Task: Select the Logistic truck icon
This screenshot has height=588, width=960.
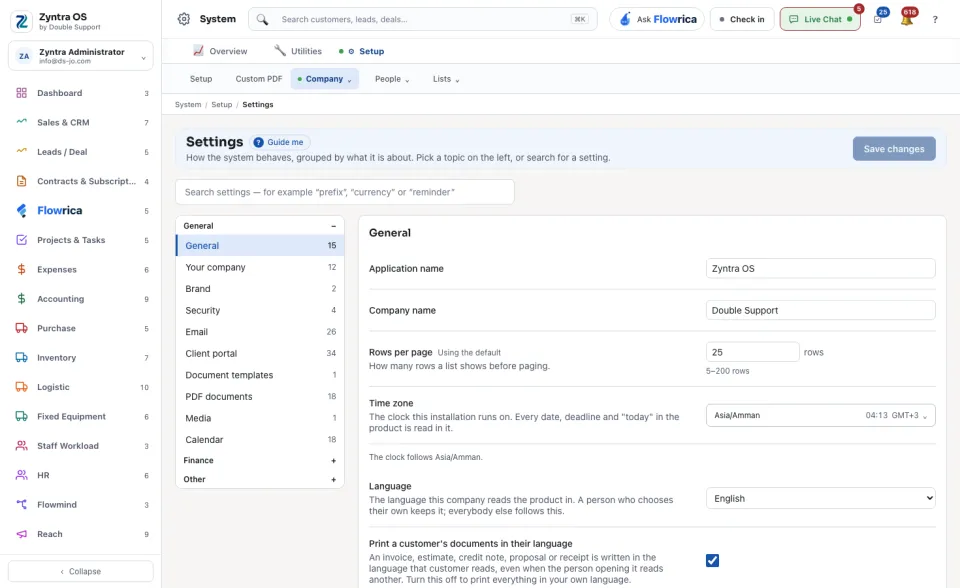Action: tap(21, 387)
